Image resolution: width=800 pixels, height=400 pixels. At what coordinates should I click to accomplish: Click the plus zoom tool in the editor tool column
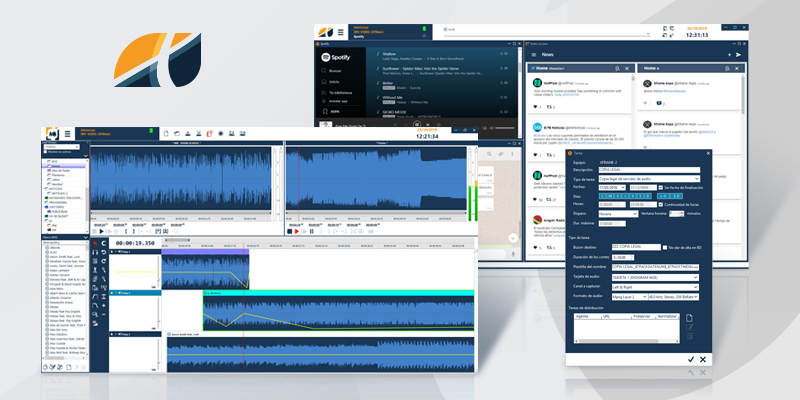coord(104,306)
